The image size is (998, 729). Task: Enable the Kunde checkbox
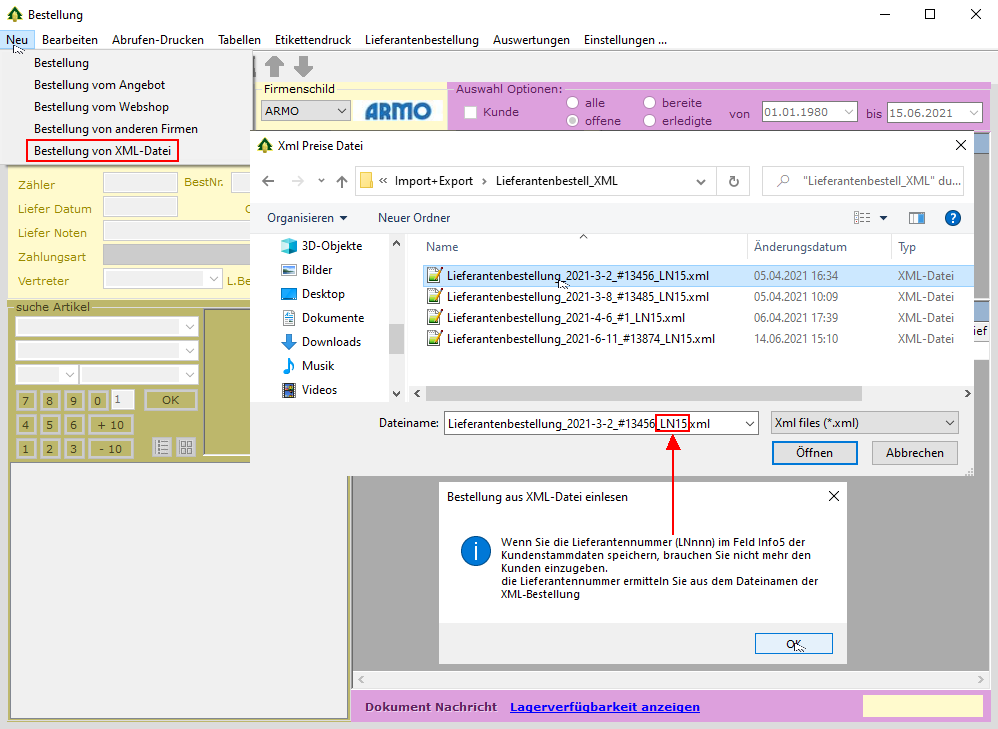point(470,113)
